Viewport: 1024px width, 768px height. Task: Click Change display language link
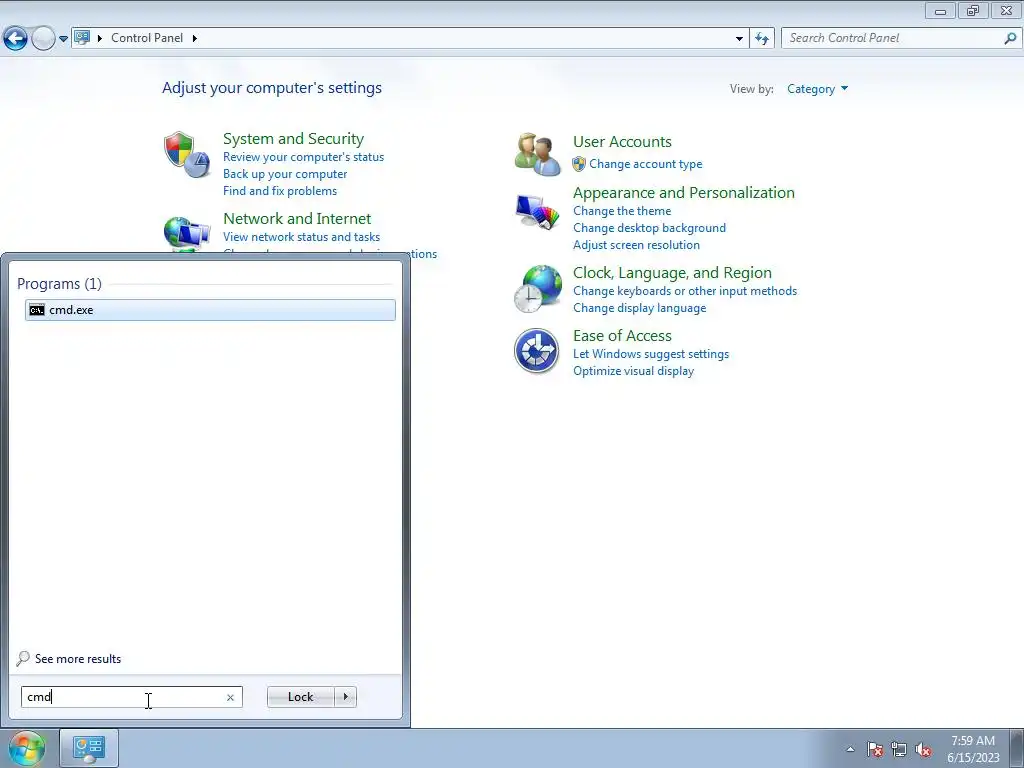(640, 308)
